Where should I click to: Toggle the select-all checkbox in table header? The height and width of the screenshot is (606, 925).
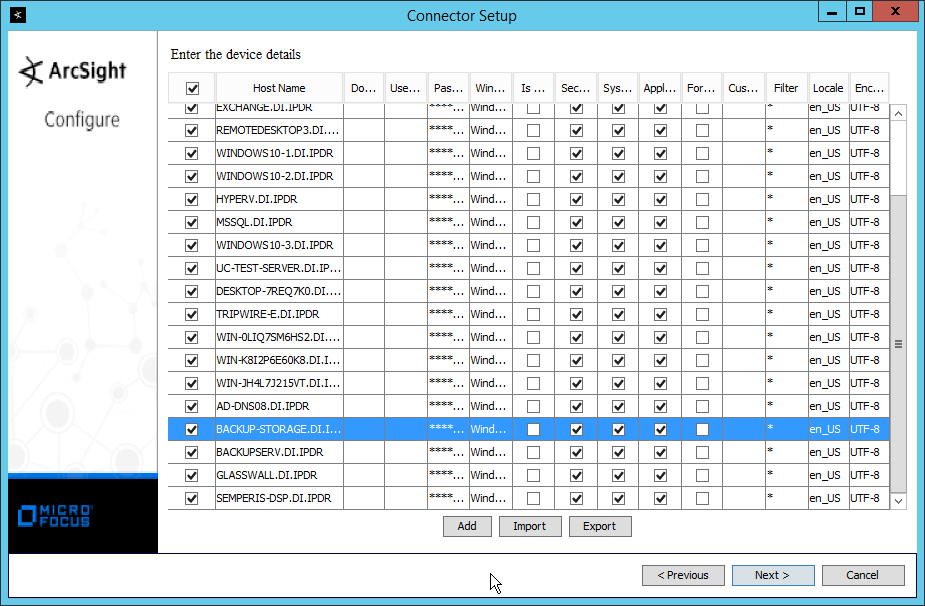coord(192,88)
